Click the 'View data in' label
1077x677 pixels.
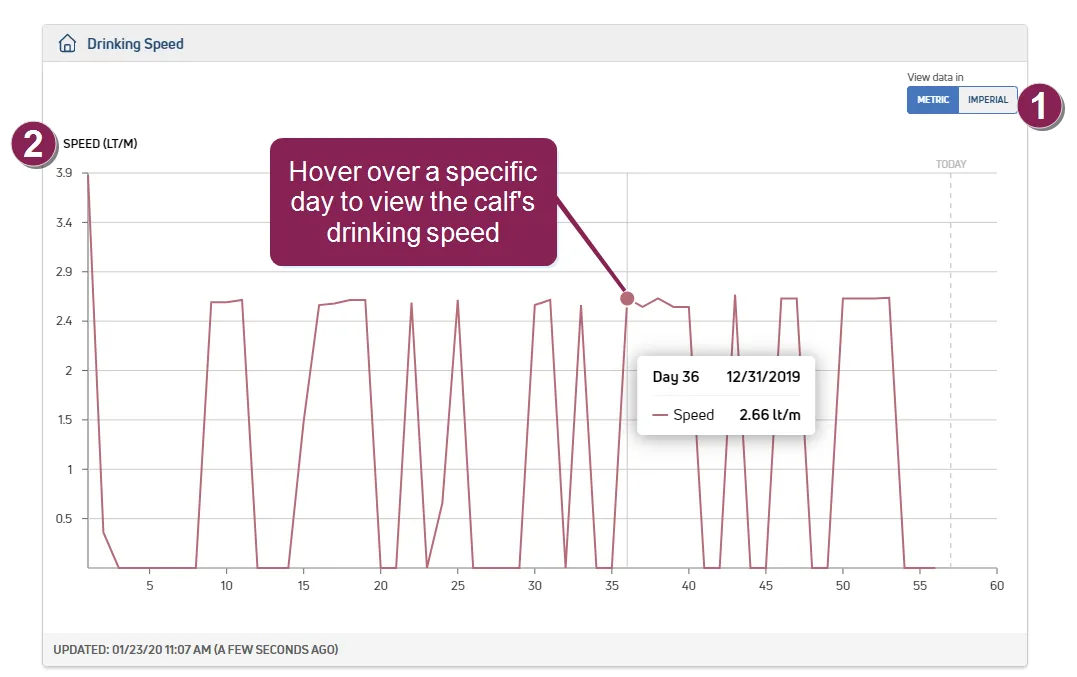pyautogui.click(x=935, y=77)
